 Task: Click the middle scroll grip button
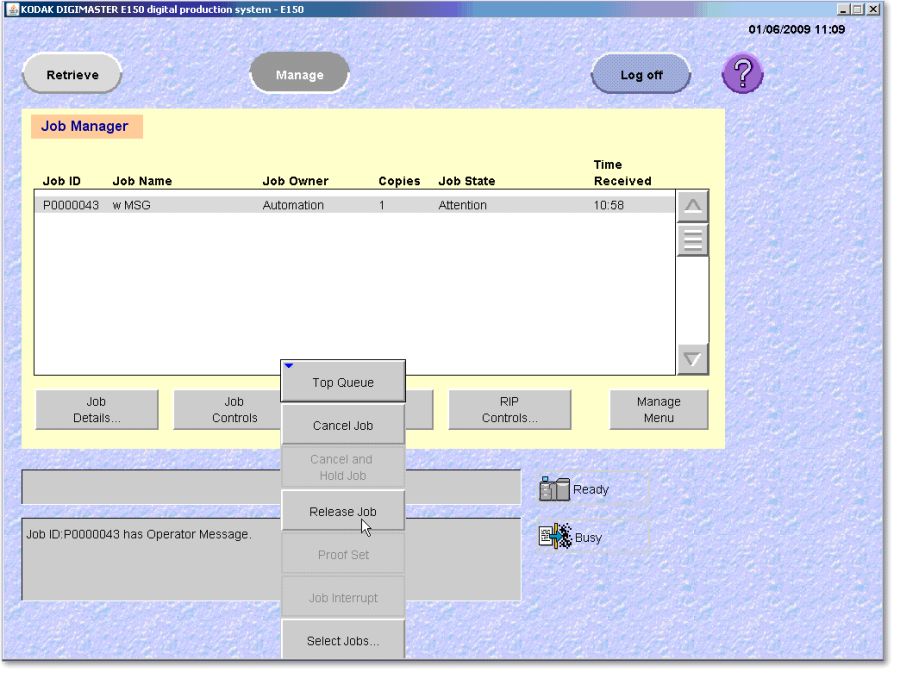click(x=692, y=240)
